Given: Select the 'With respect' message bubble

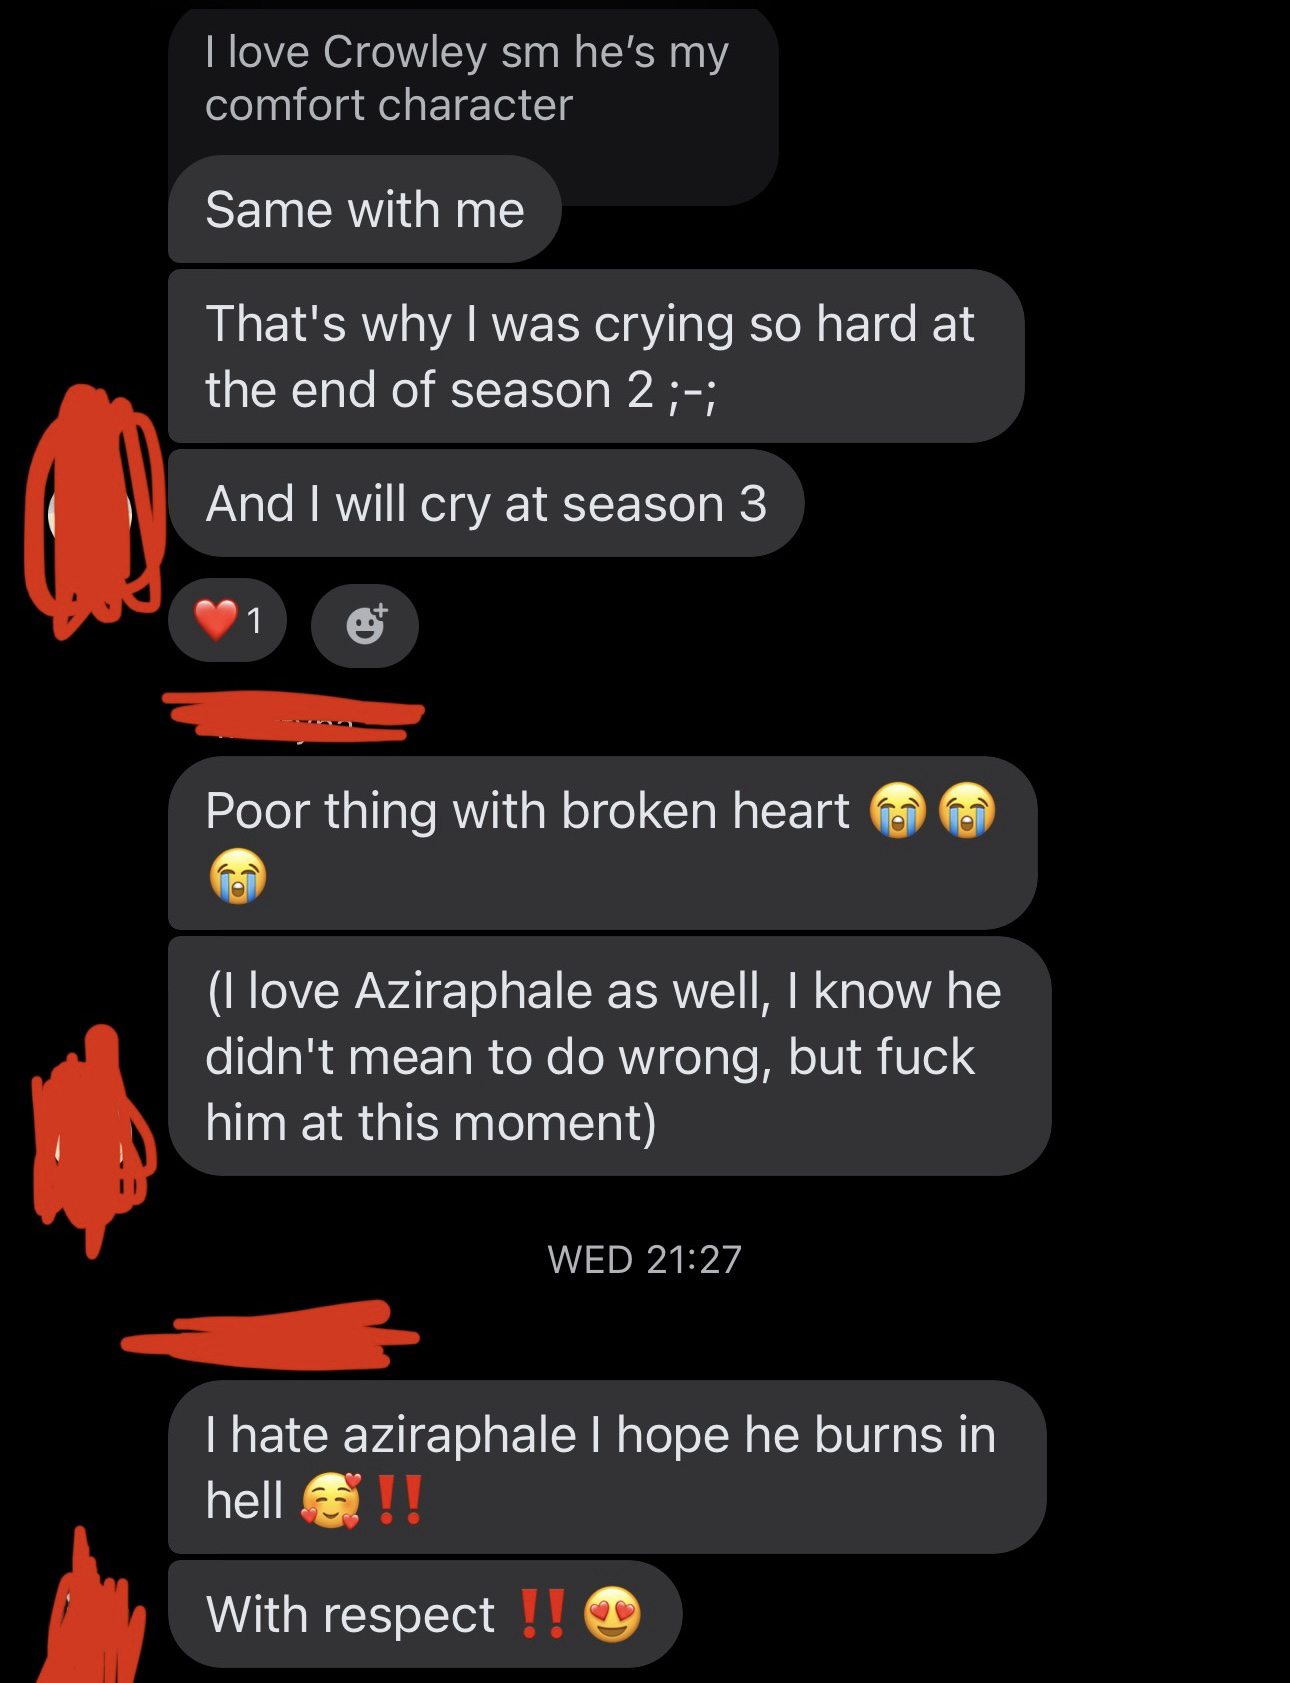Looking at the screenshot, I should (425, 1614).
